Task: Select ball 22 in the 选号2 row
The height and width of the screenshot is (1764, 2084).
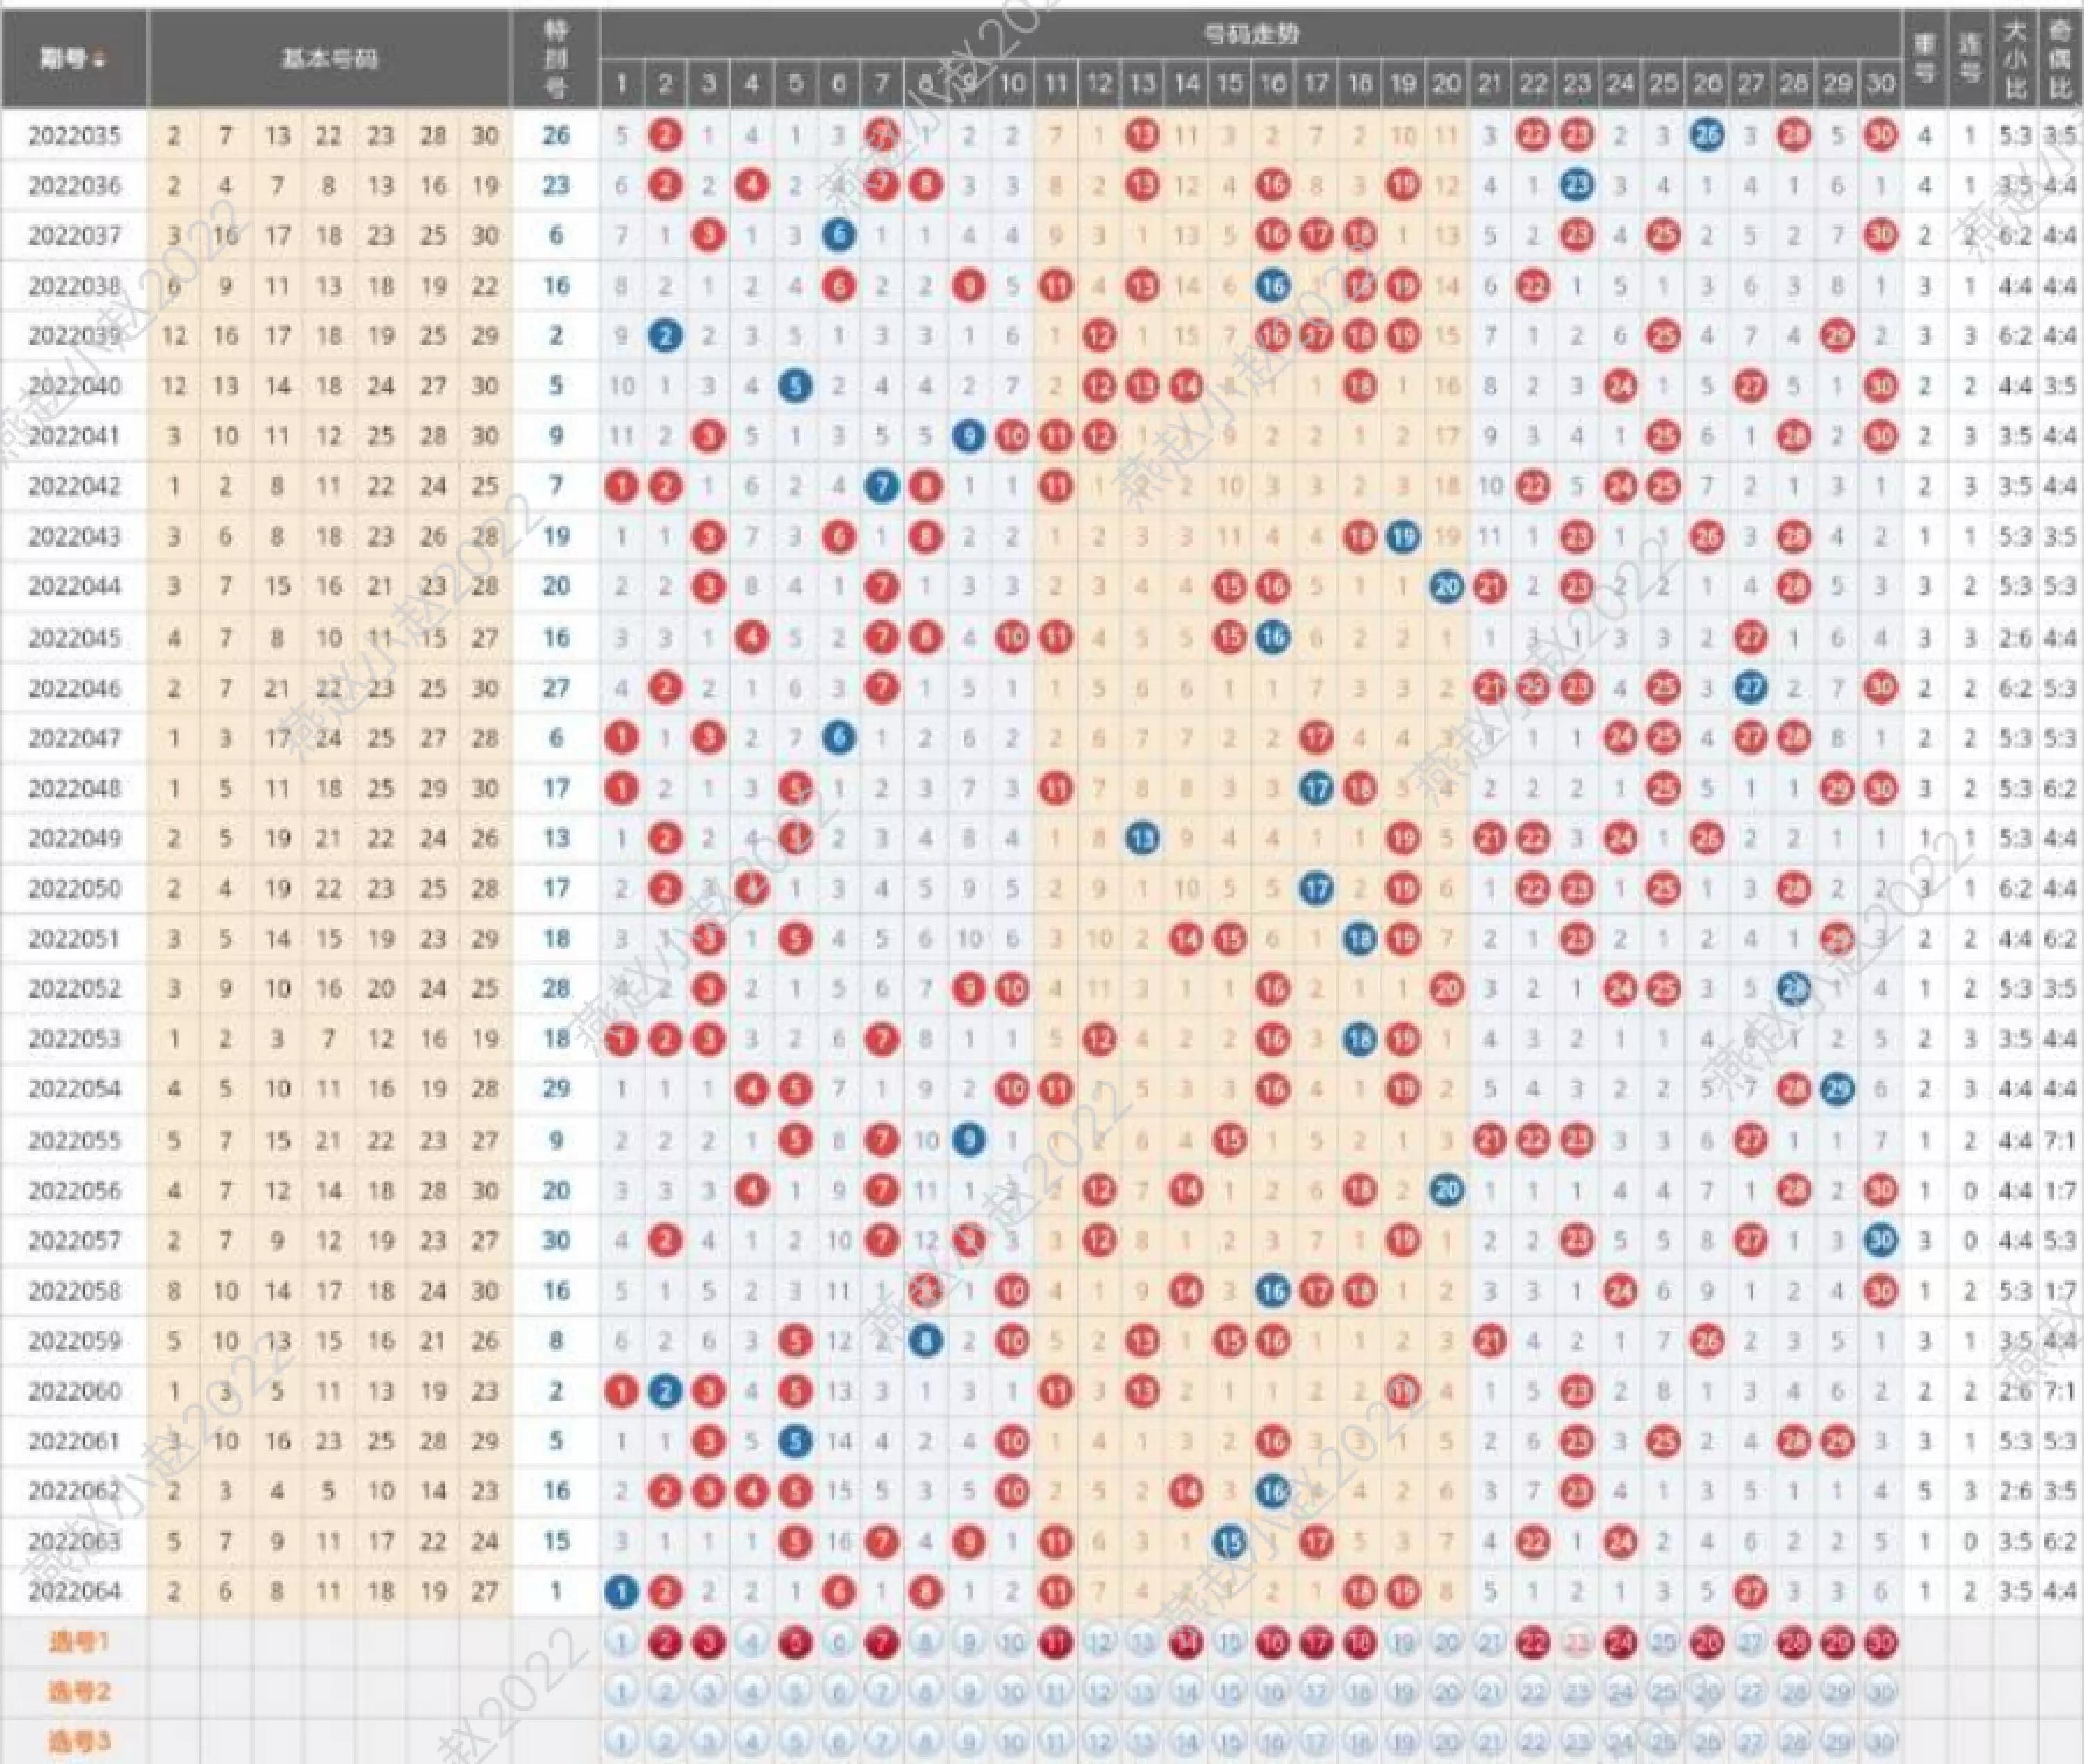Action: coord(1533,1691)
